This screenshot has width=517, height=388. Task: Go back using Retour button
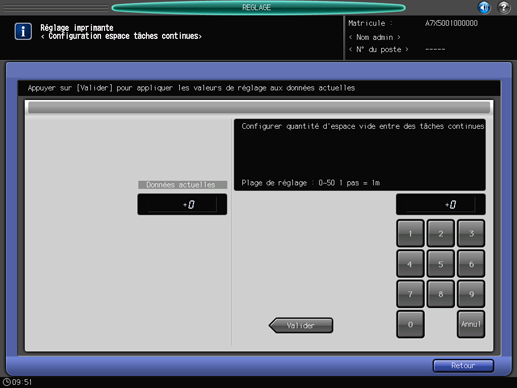click(x=463, y=366)
